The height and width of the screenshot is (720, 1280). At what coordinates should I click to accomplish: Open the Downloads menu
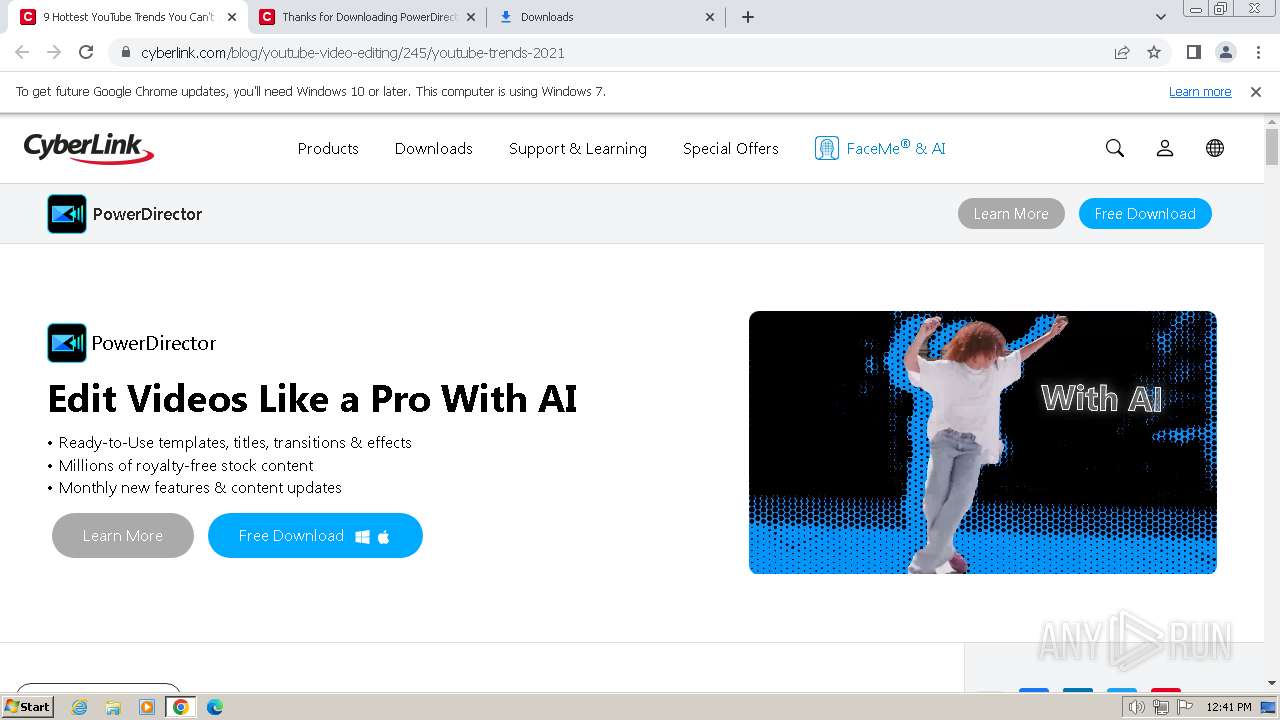(x=433, y=149)
